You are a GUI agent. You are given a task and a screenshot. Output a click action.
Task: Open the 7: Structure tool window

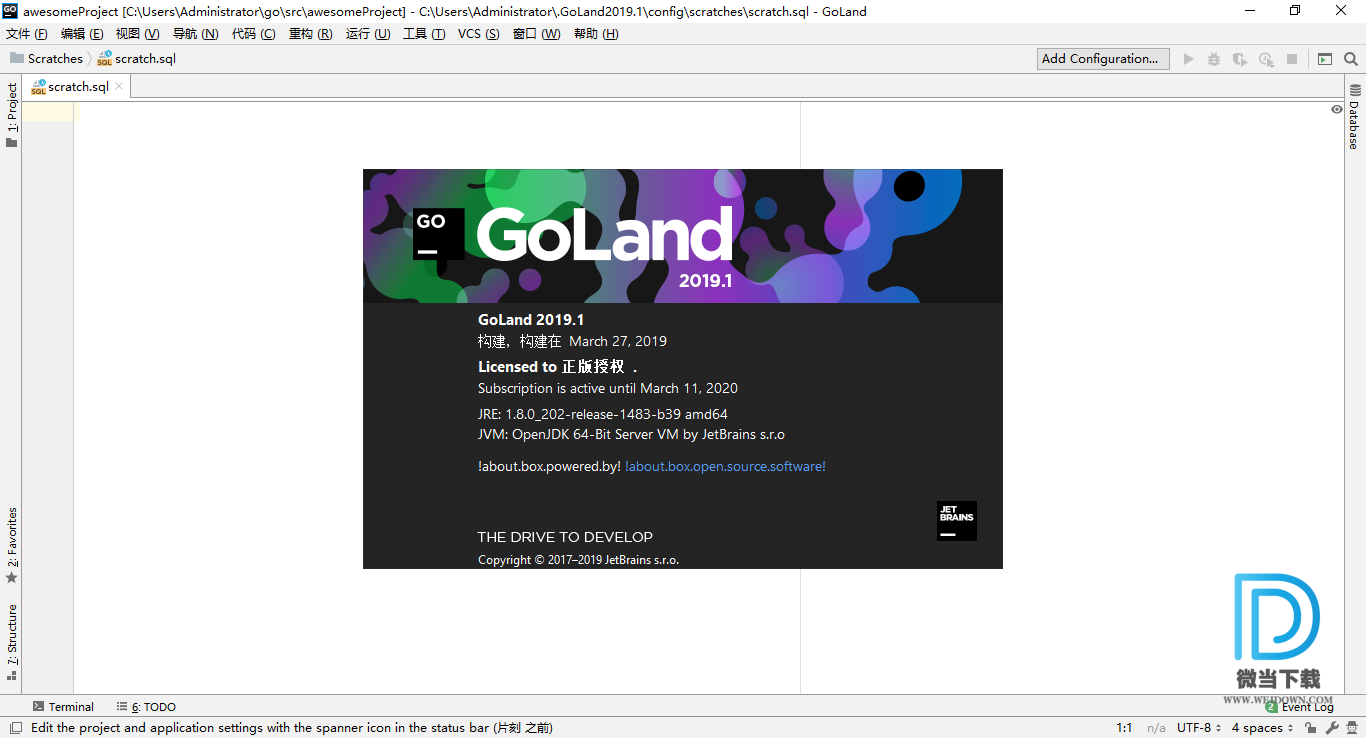pyautogui.click(x=12, y=642)
